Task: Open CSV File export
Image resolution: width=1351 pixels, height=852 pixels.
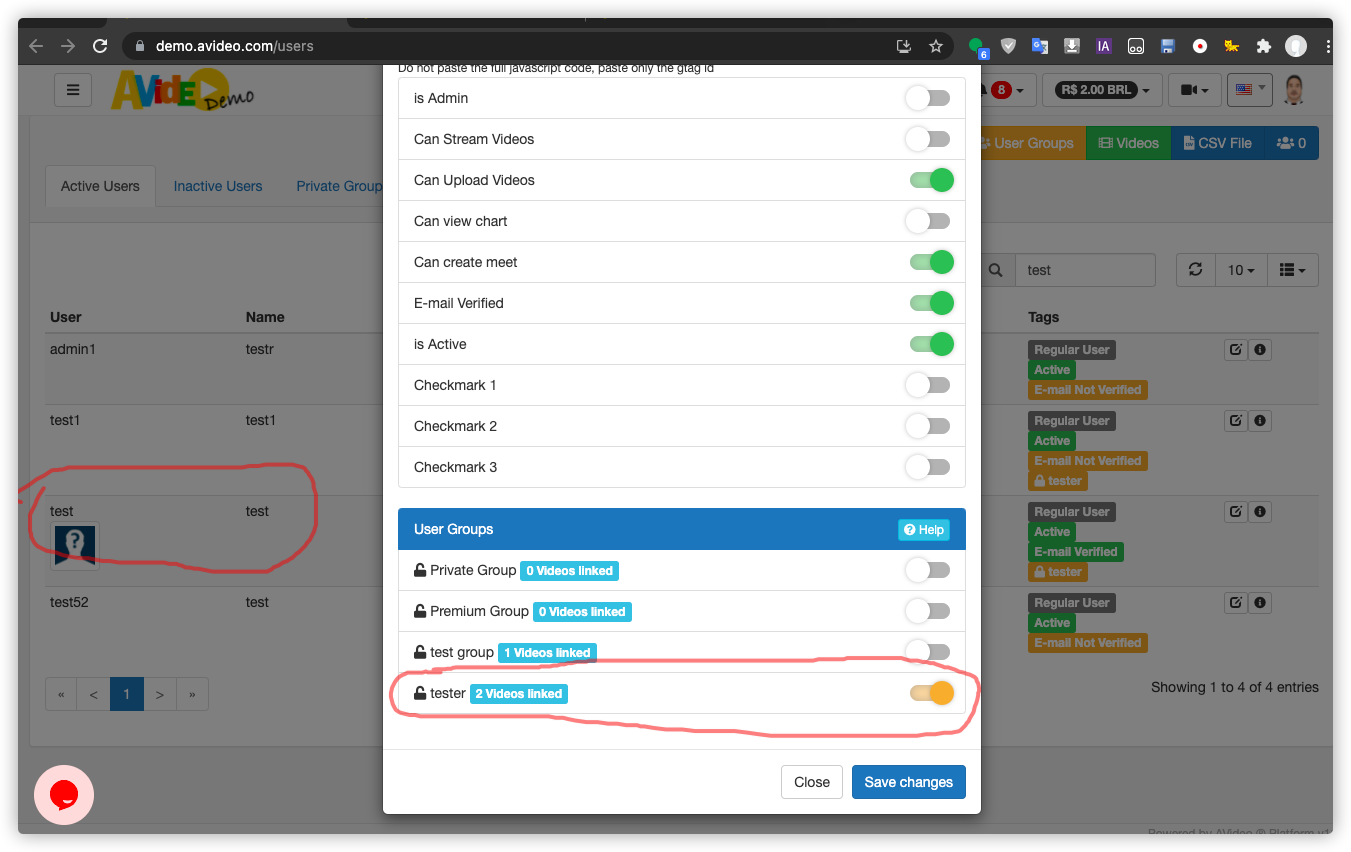Action: pyautogui.click(x=1217, y=142)
